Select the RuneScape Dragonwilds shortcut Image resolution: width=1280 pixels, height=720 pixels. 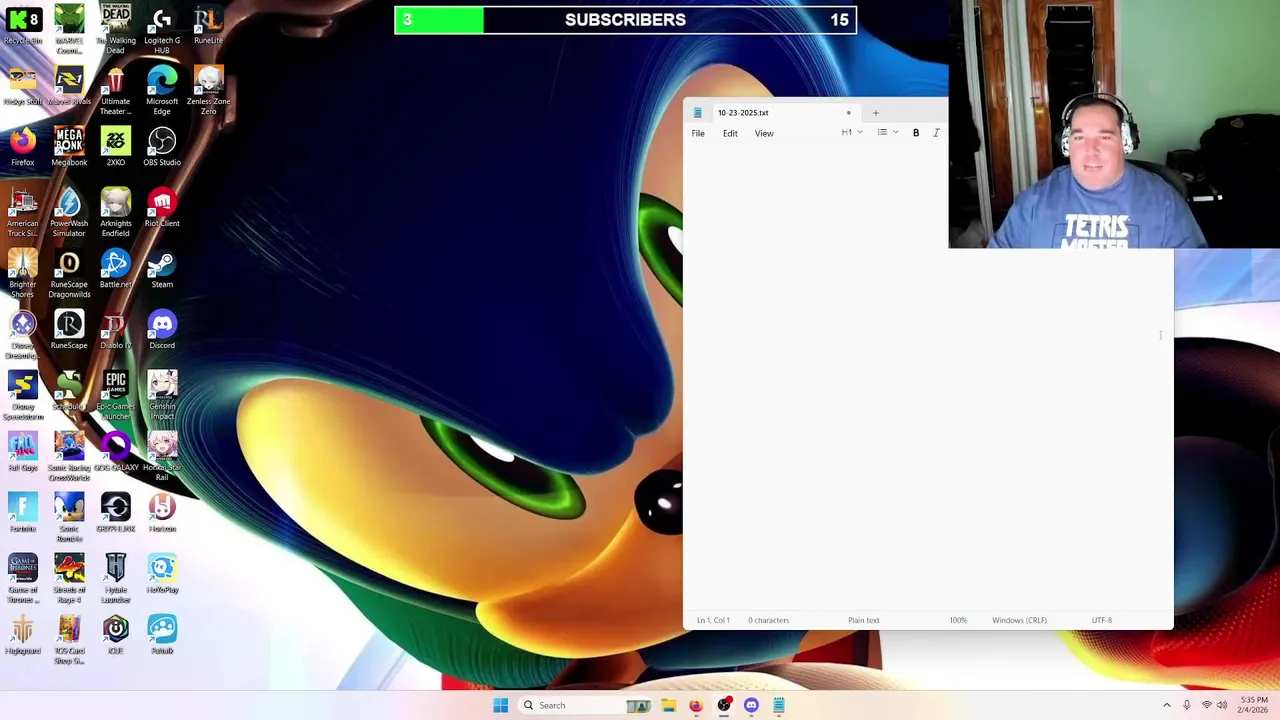coord(69,274)
